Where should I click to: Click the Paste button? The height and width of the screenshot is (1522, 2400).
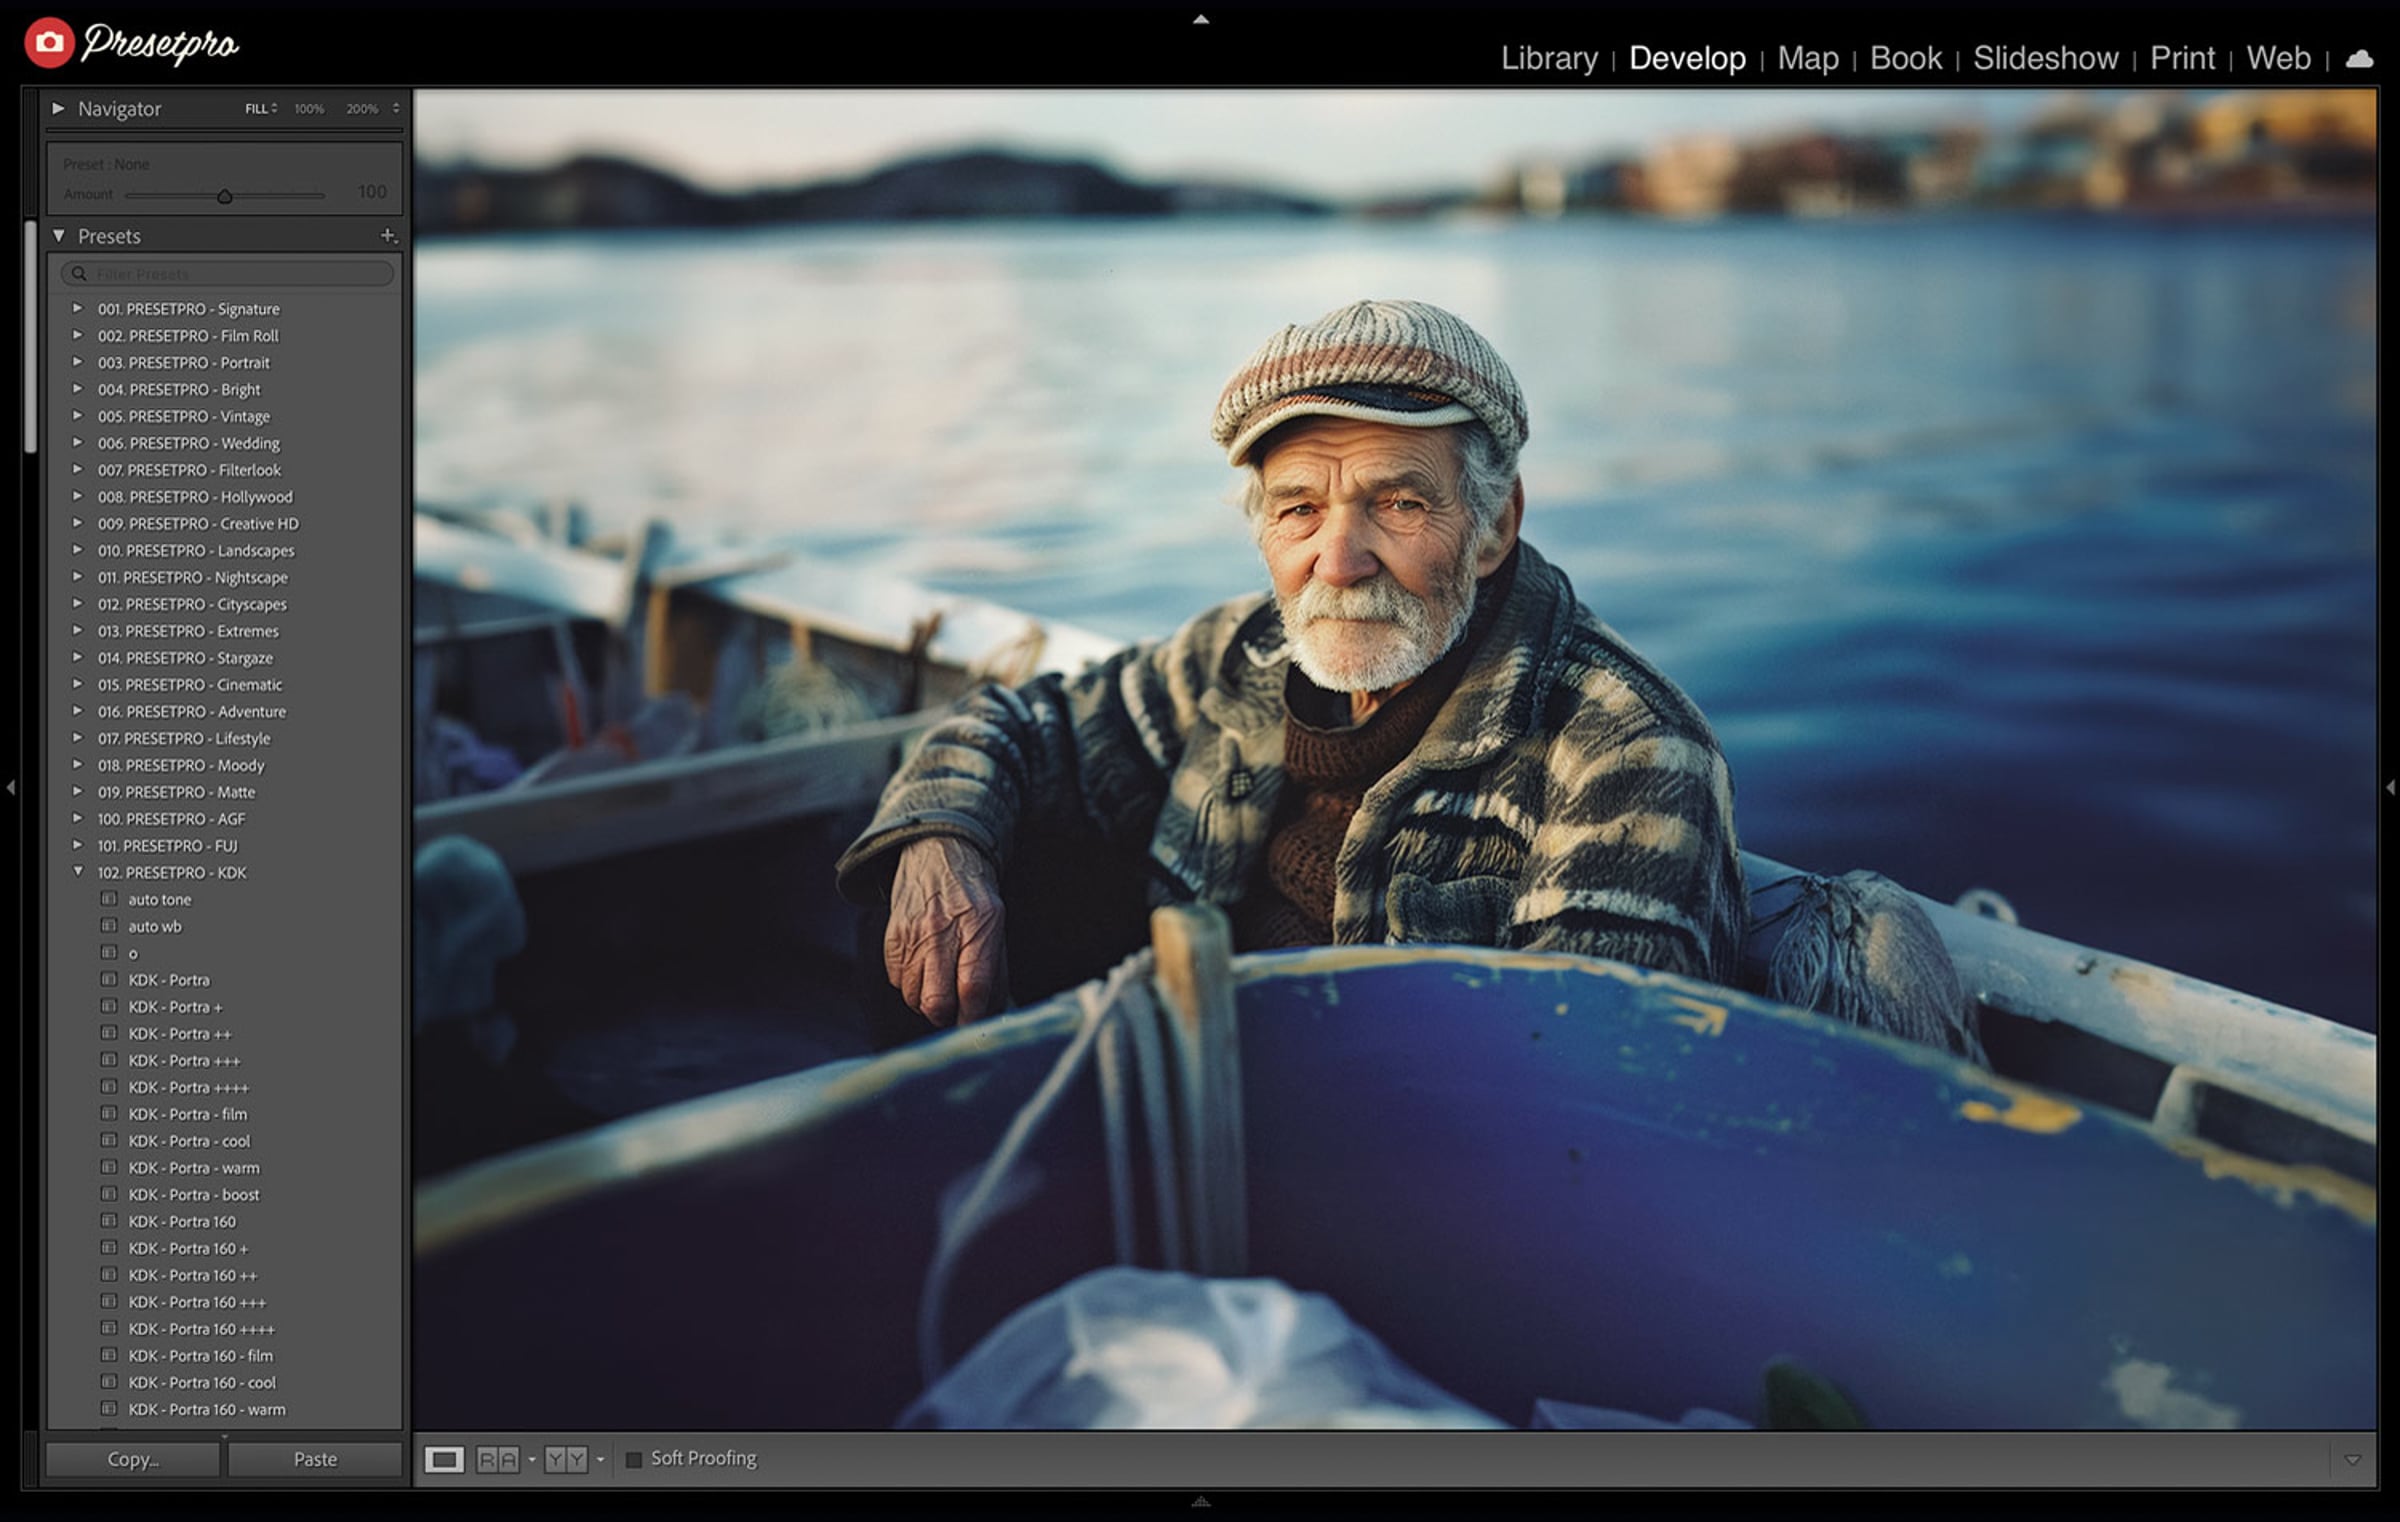[x=315, y=1460]
